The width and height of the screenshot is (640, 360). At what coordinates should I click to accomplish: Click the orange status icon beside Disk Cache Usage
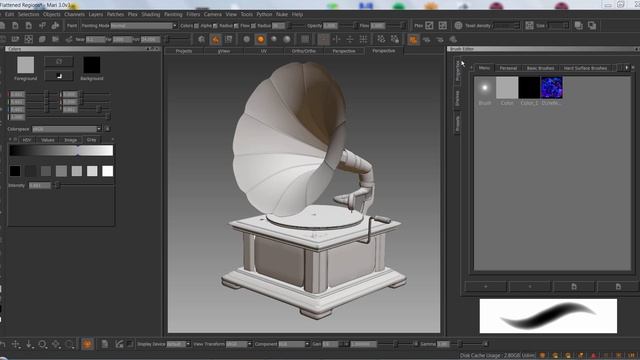(542, 356)
